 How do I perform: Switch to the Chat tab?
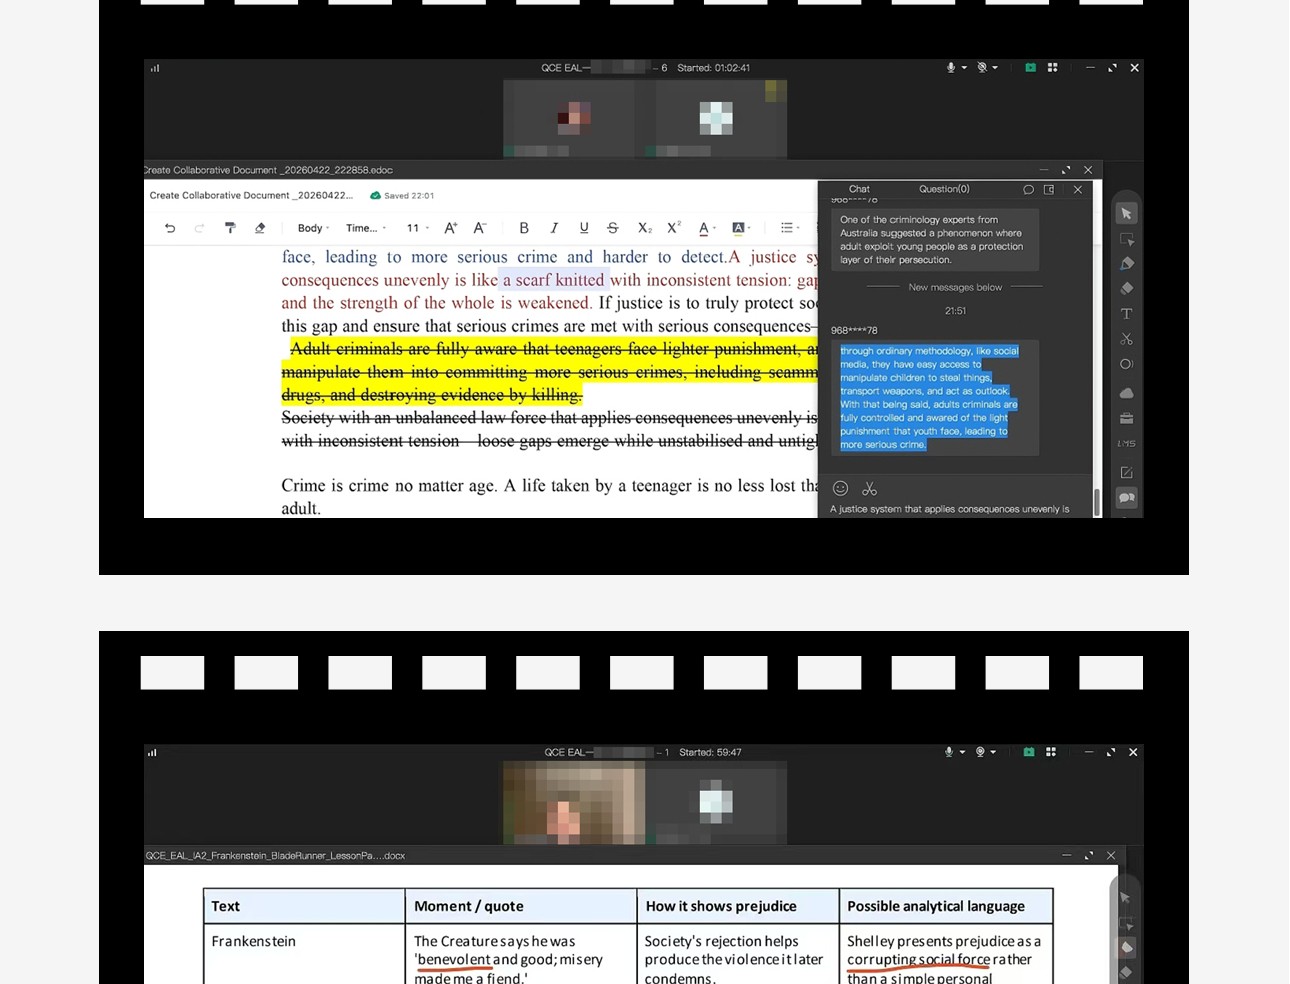(x=859, y=189)
